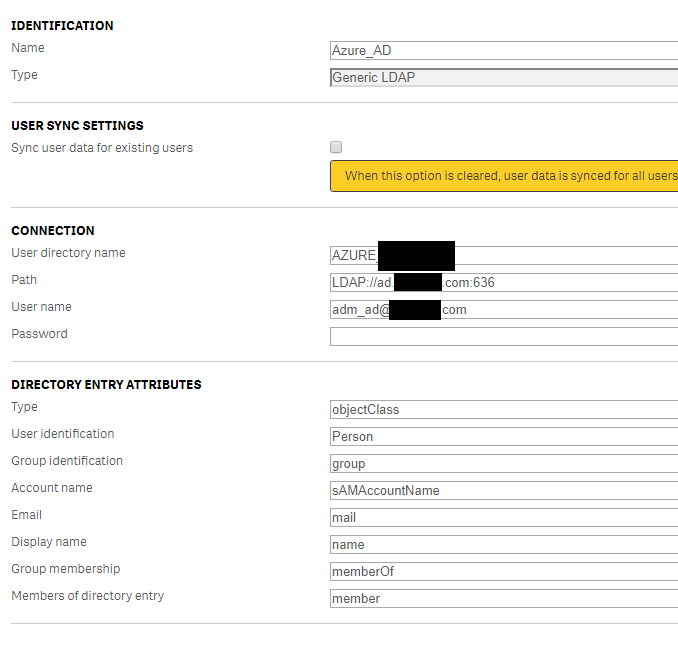Screen dimensions: 678x646
Task: Click the Email field containing mail
Action: 504,518
